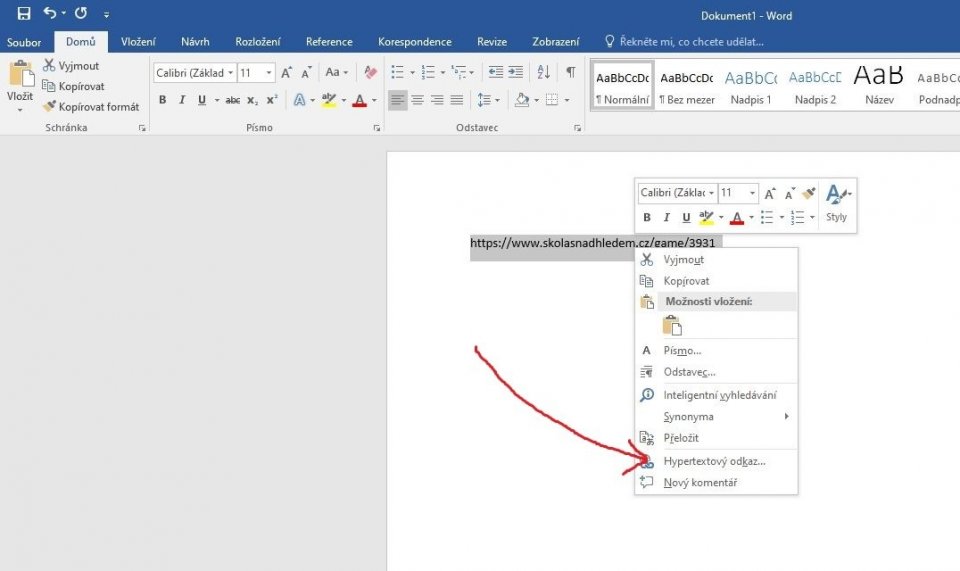Click Vyjmout in the ribbon clipboard group

71,65
